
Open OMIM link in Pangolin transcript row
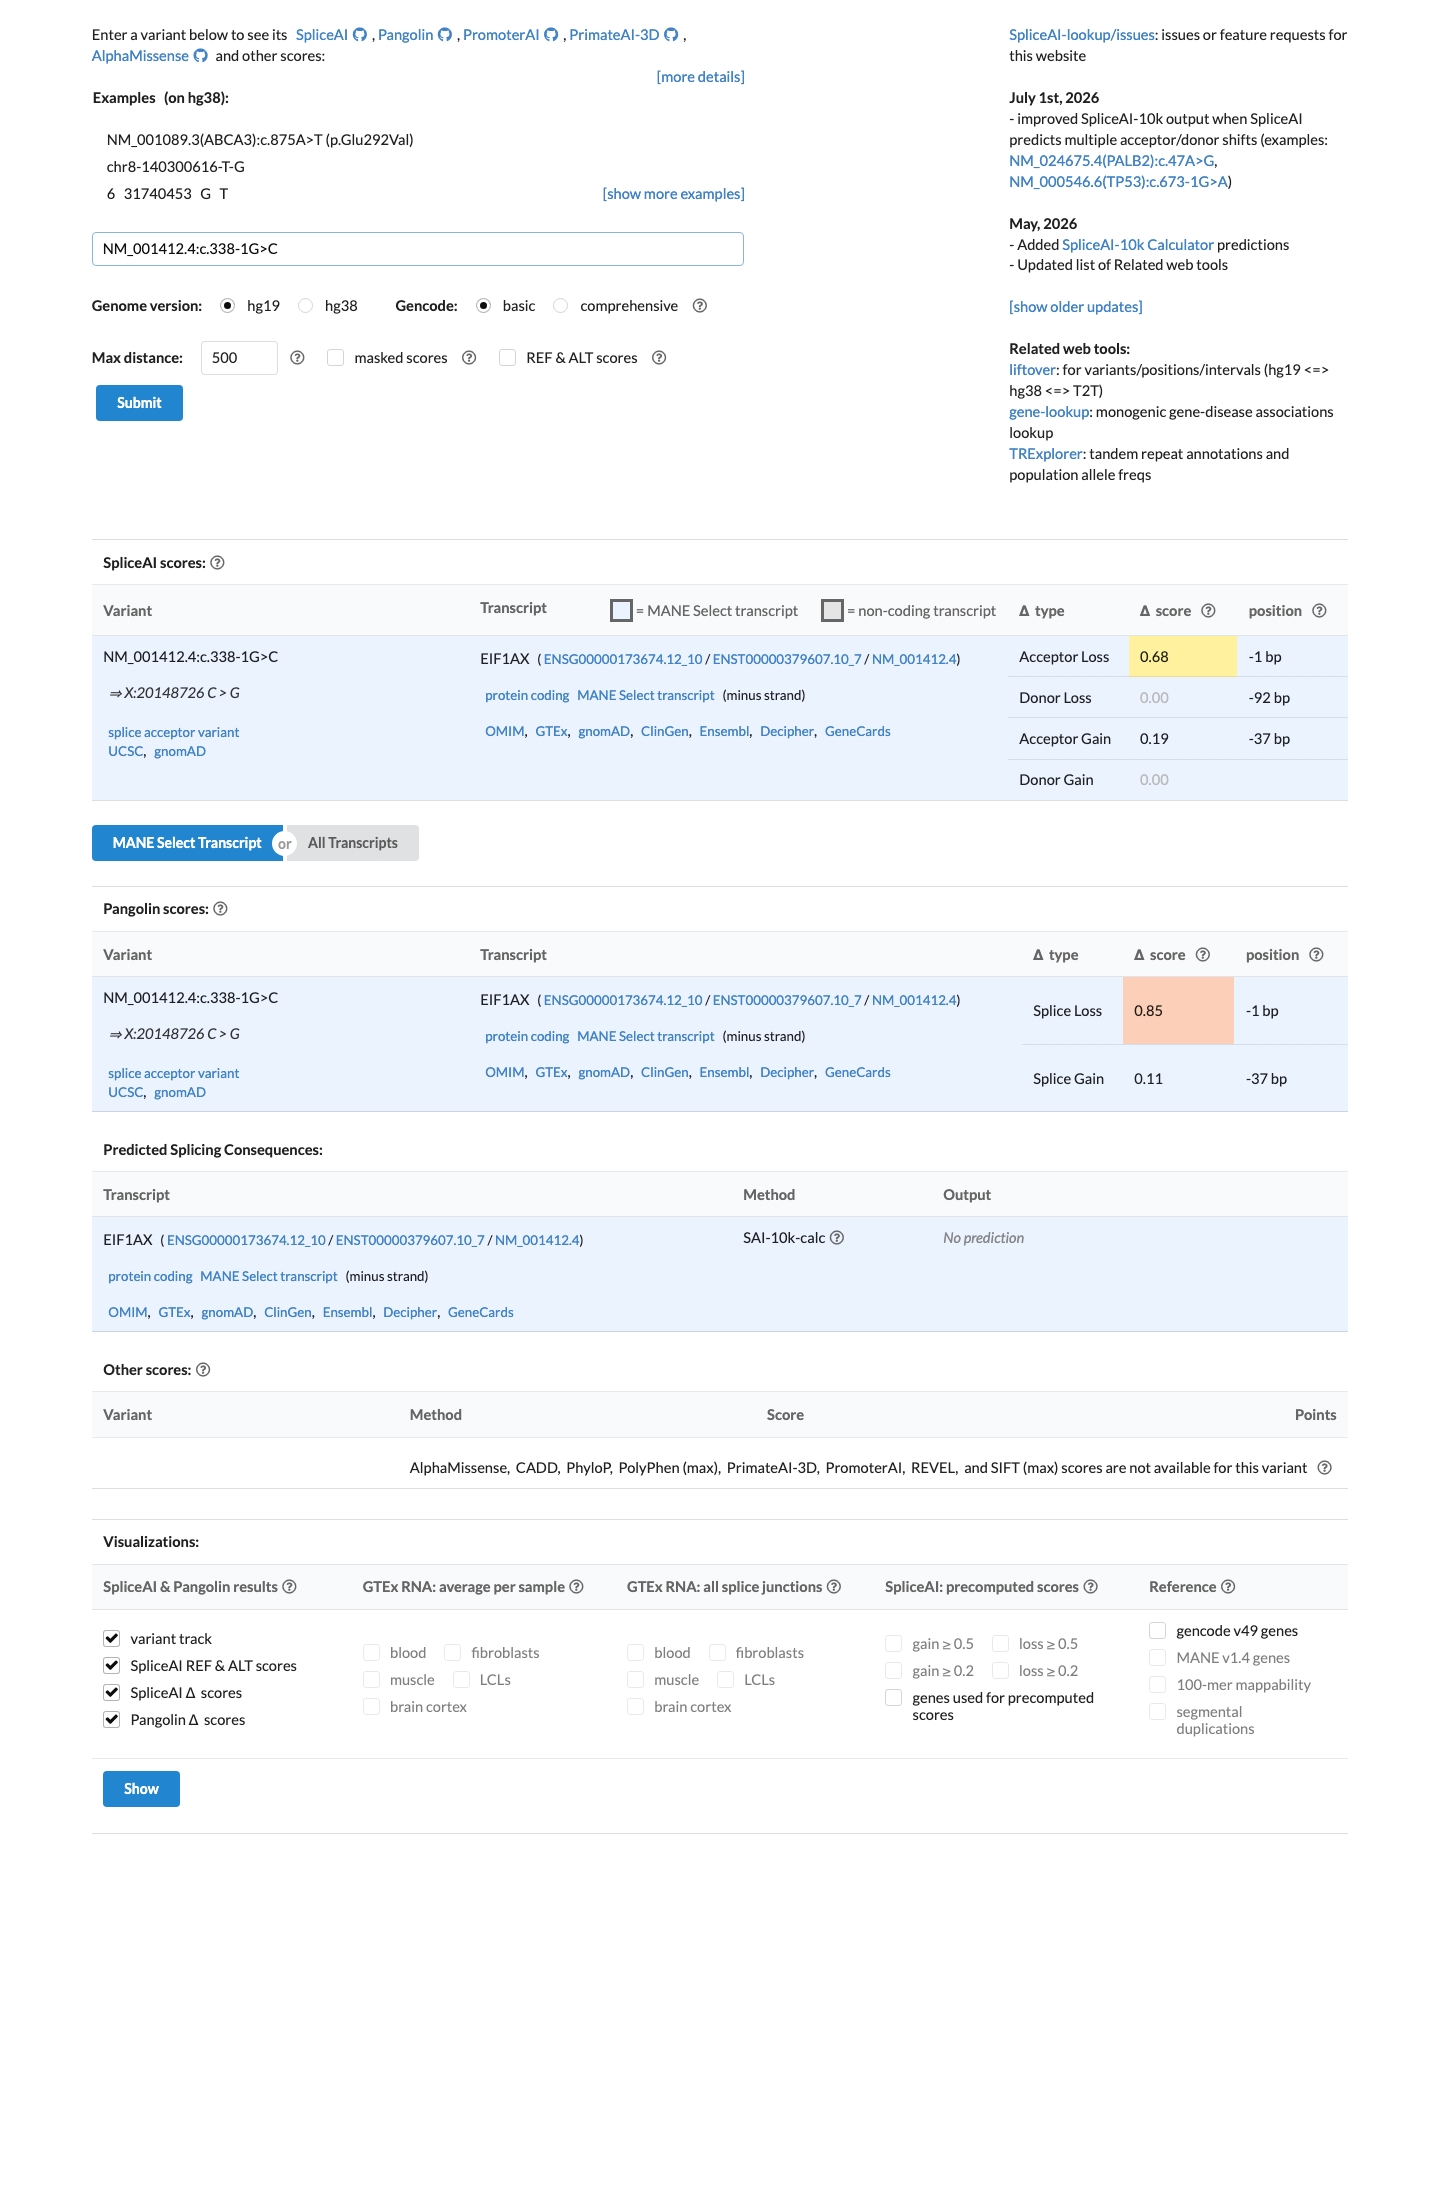[x=505, y=1073]
